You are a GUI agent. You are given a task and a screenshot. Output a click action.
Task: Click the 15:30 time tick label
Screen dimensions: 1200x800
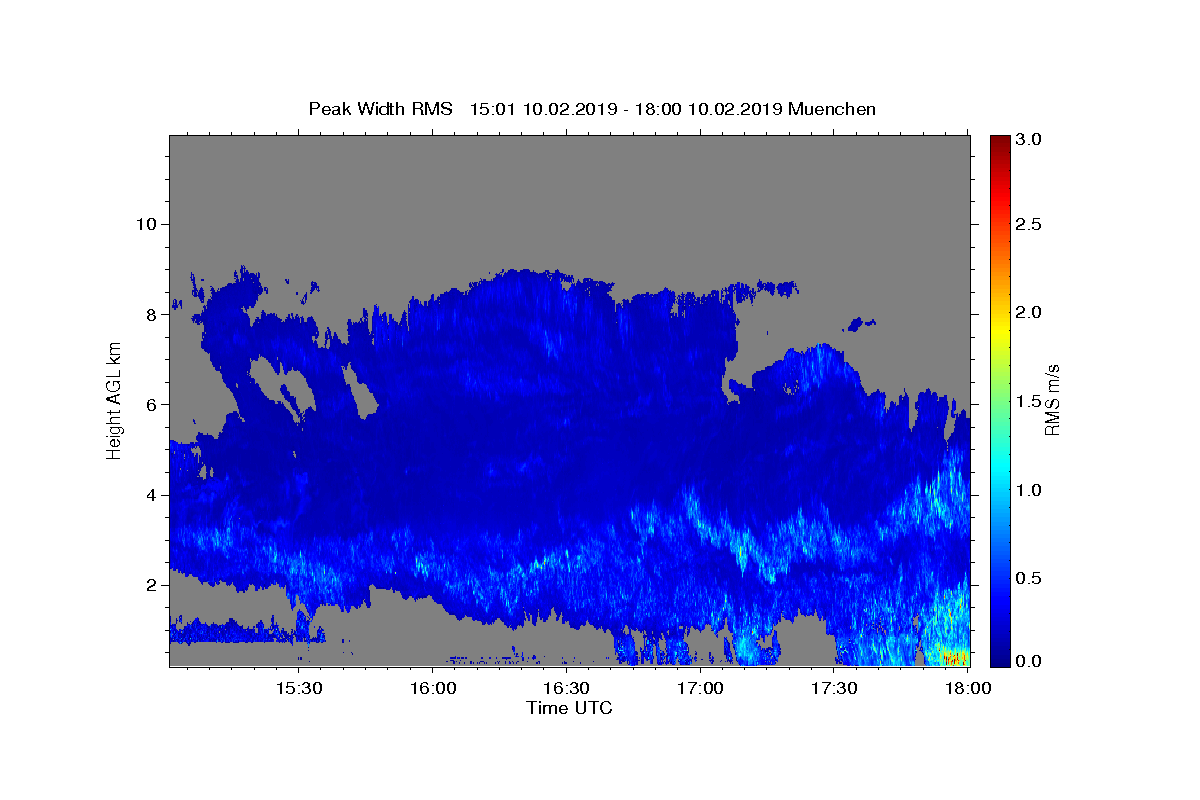click(299, 689)
